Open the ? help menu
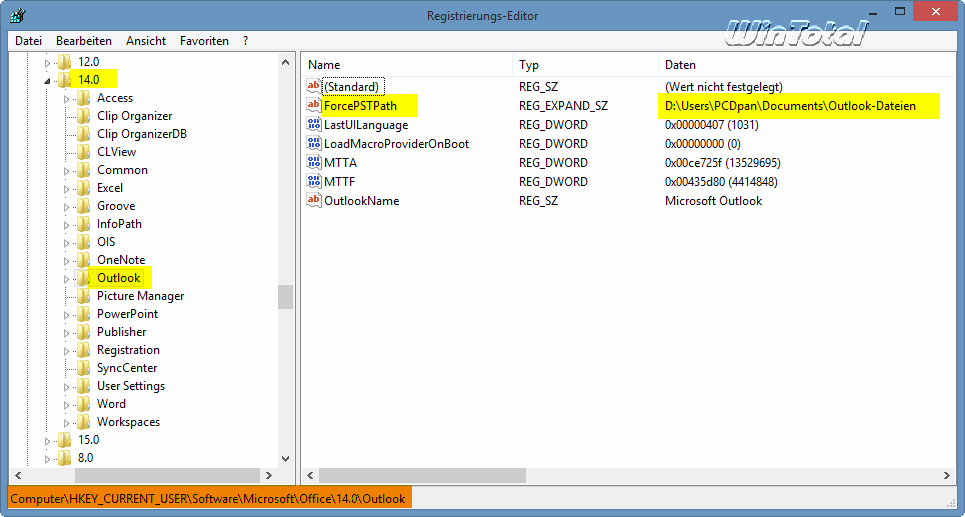This screenshot has width=965, height=517. coord(246,41)
